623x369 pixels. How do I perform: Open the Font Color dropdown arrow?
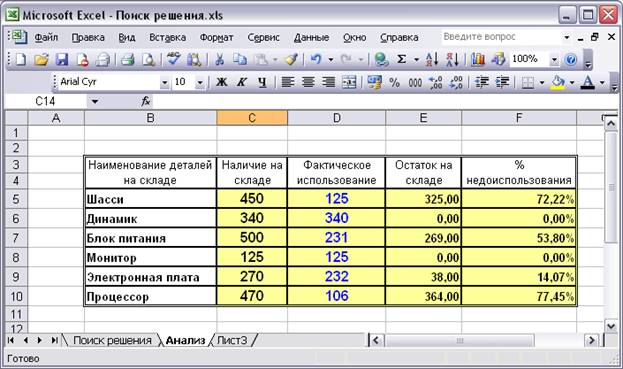pyautogui.click(x=602, y=82)
